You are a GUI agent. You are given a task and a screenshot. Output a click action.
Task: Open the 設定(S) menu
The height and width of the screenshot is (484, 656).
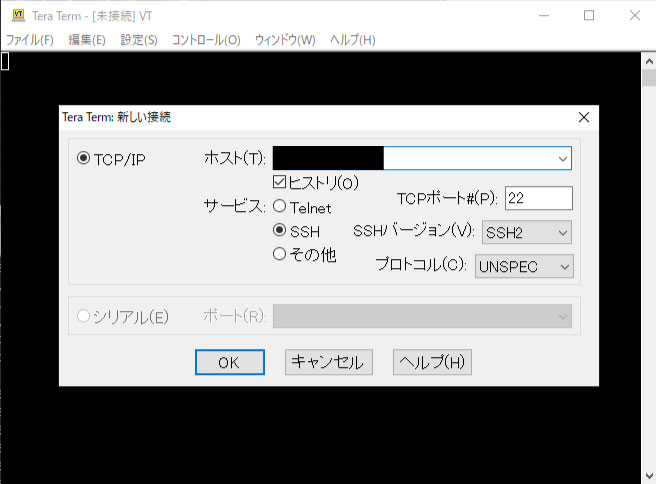(139, 40)
